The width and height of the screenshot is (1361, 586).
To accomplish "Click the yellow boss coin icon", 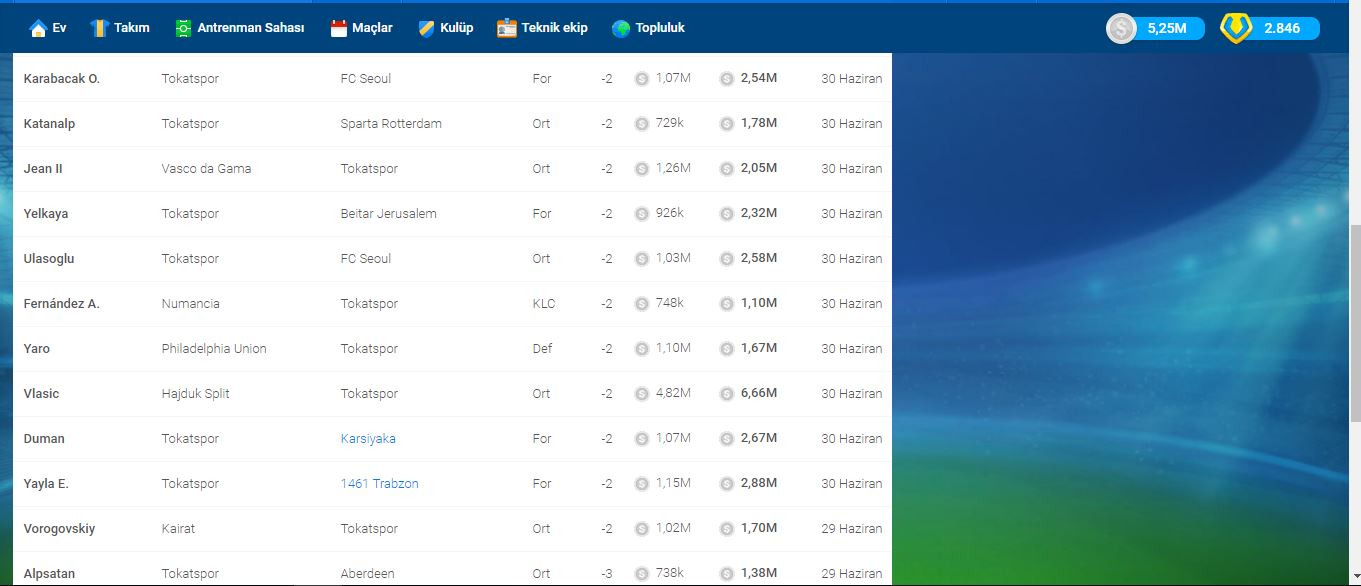I will point(1236,28).
